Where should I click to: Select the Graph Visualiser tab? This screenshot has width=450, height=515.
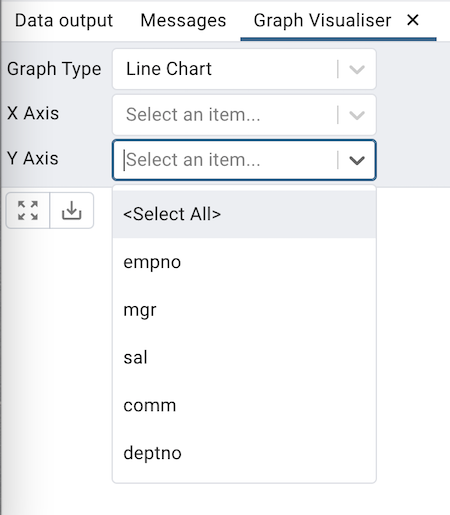click(x=322, y=21)
